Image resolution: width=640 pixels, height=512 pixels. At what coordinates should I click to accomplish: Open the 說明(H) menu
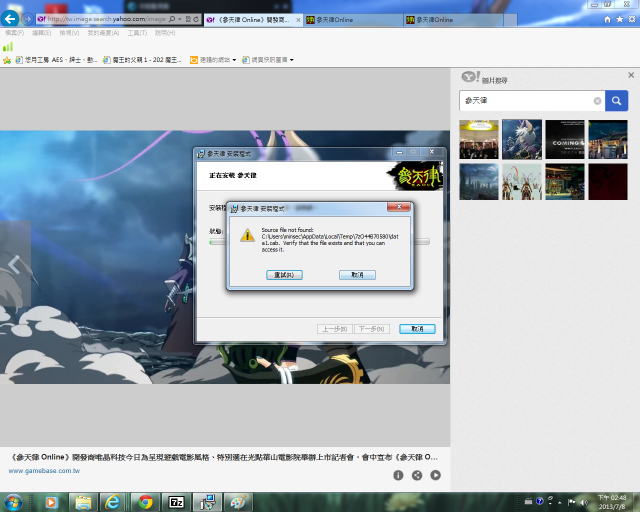click(165, 33)
